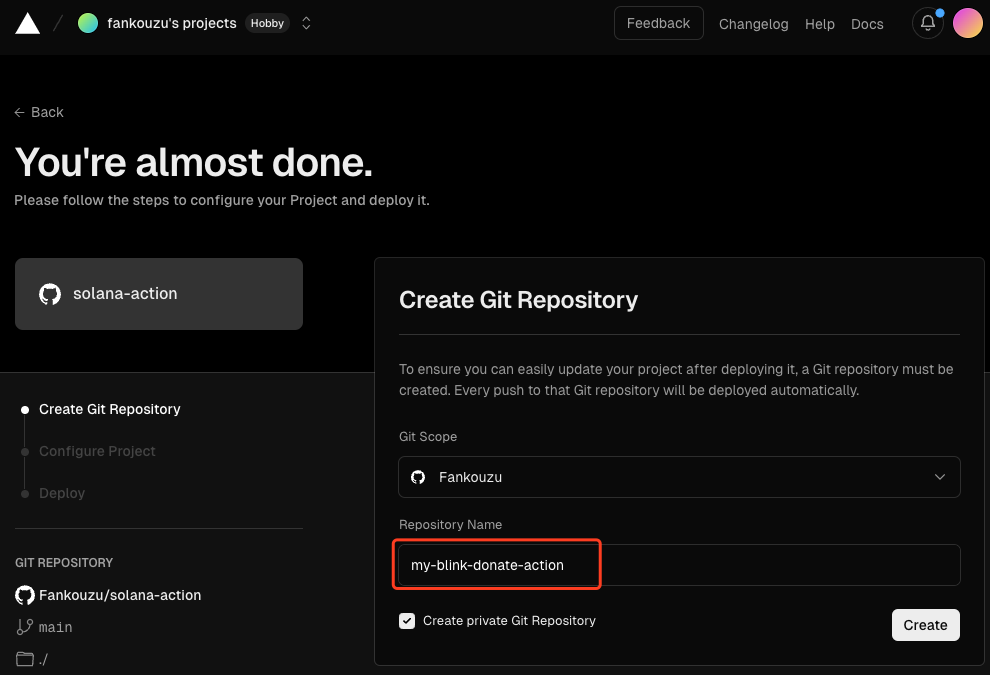Open the Docs link

(867, 24)
